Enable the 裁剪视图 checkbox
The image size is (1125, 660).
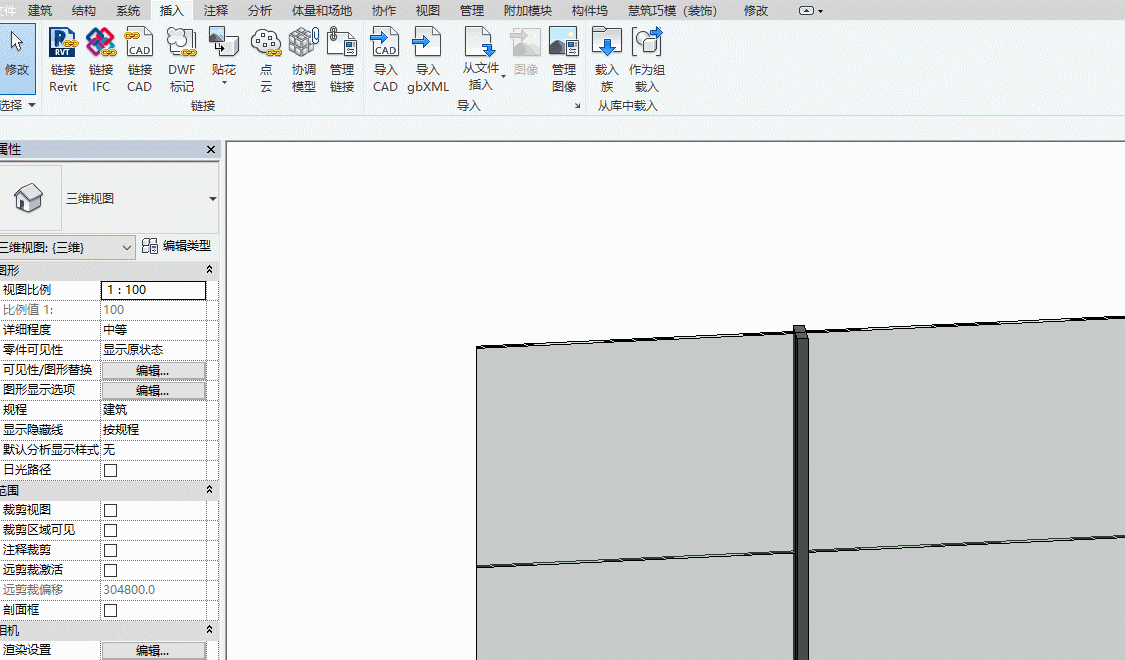110,510
